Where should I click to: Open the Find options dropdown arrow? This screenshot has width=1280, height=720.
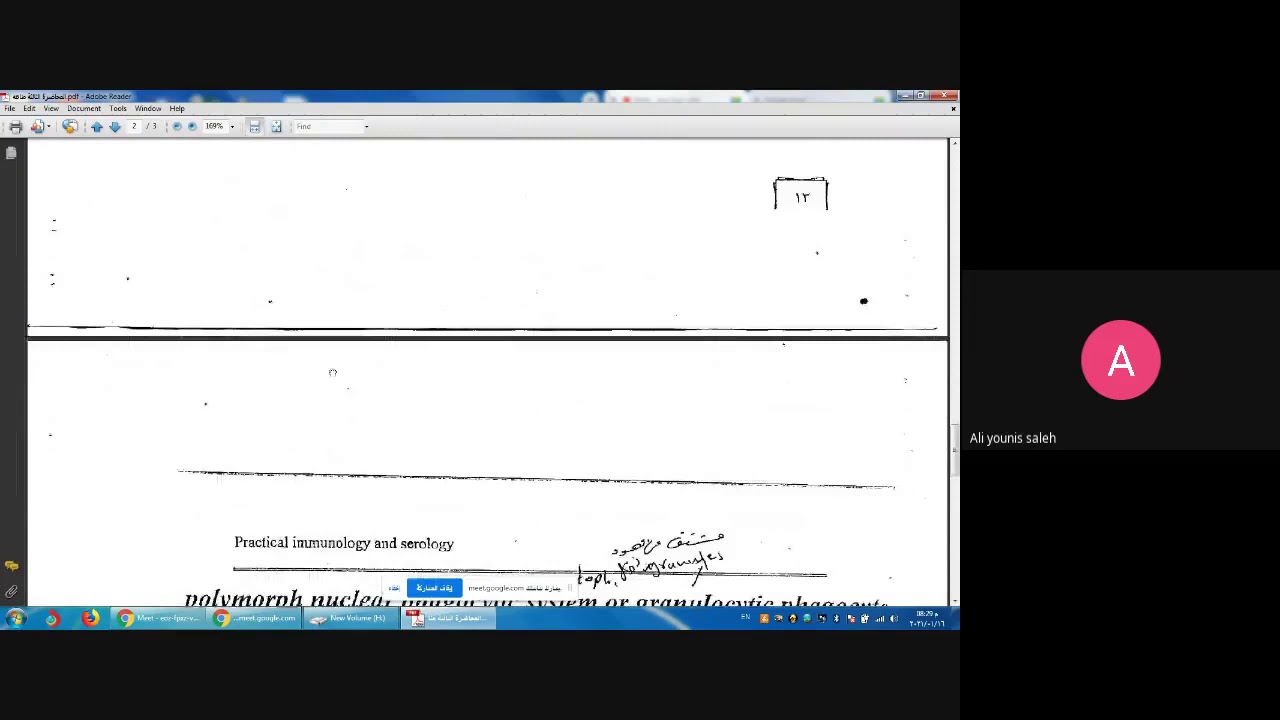pos(366,127)
